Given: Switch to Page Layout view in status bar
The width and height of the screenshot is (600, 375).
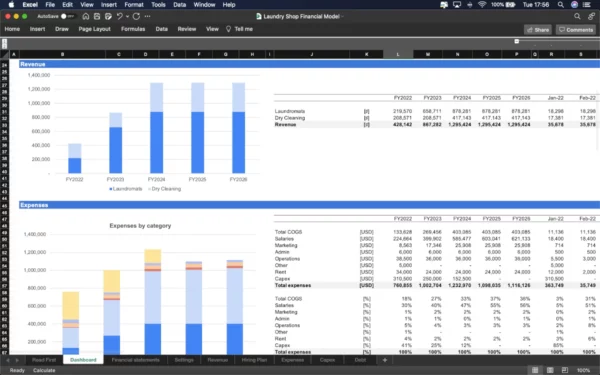Looking at the screenshot, I should point(550,370).
